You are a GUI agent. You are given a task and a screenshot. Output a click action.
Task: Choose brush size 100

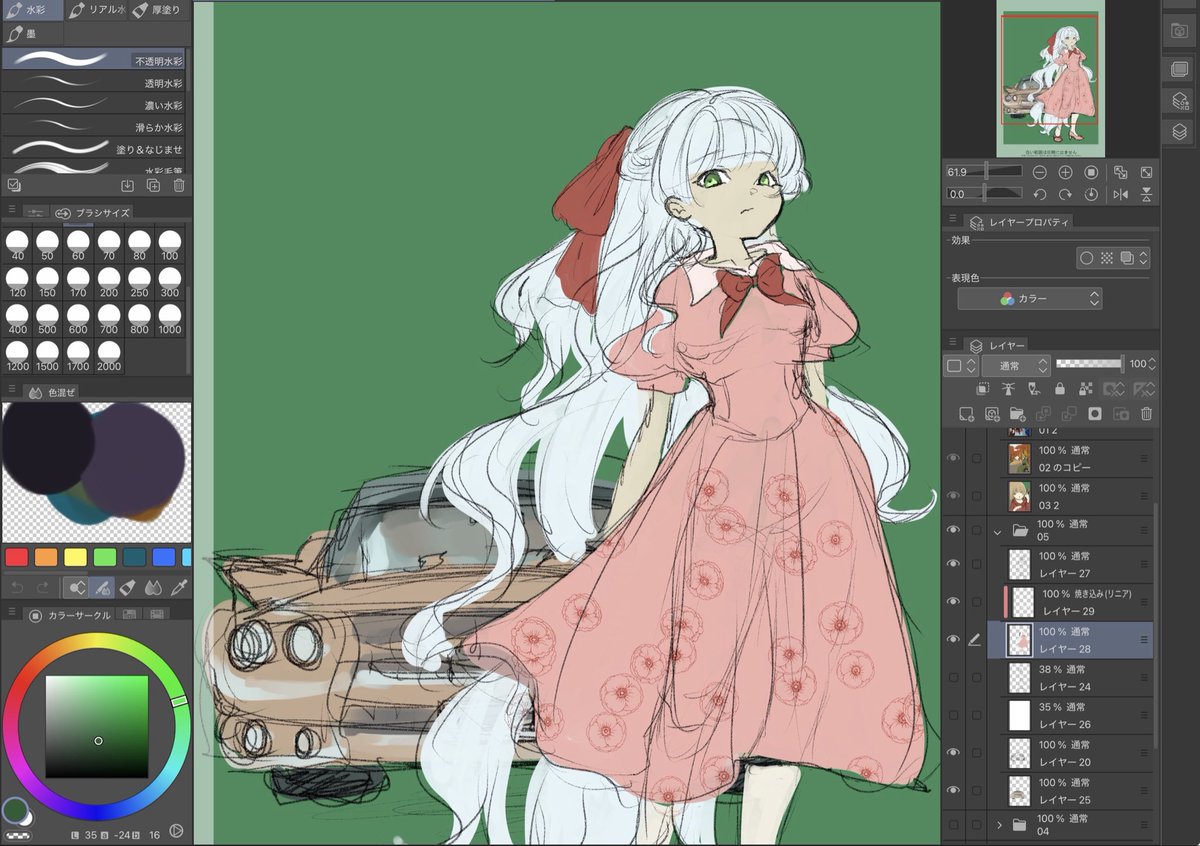[x=170, y=245]
